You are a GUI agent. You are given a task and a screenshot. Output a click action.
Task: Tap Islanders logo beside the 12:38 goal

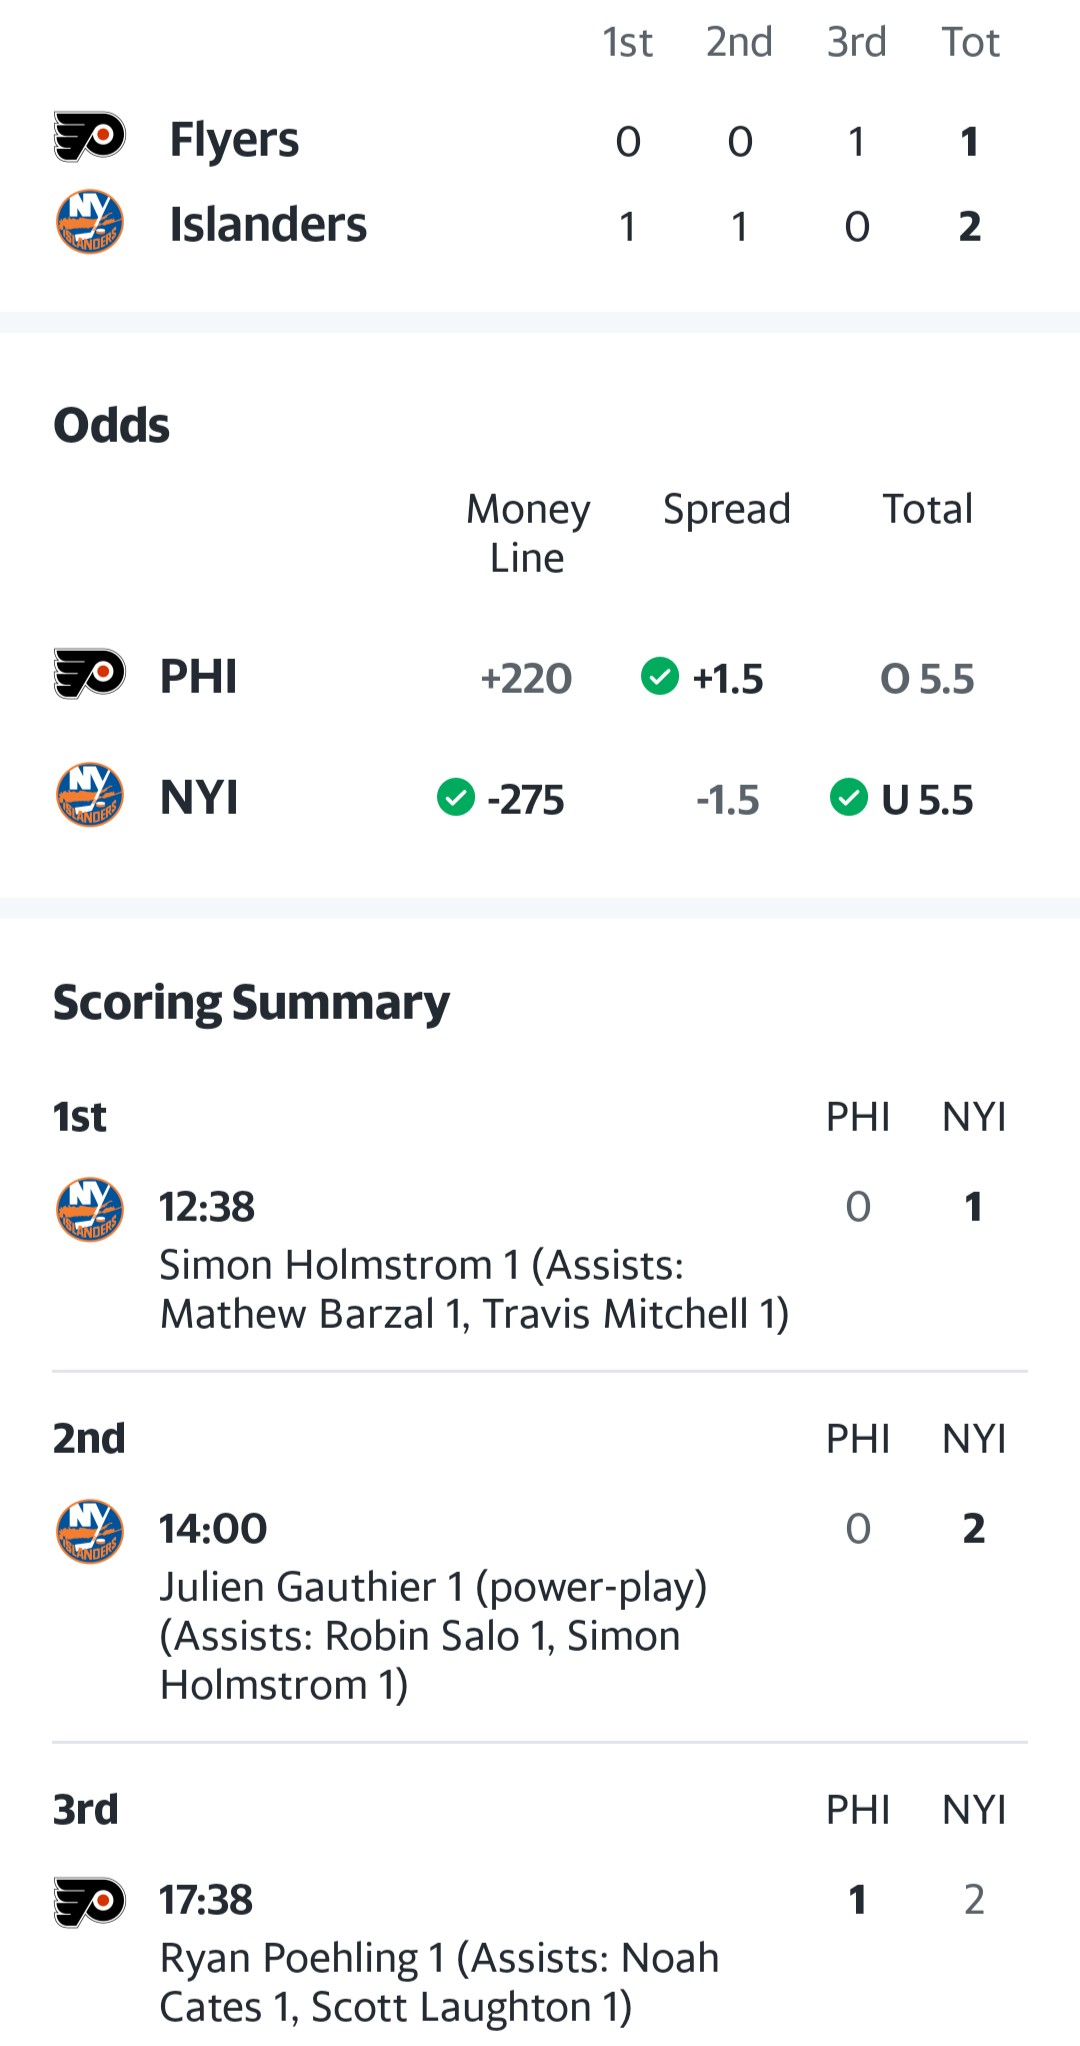[89, 1209]
